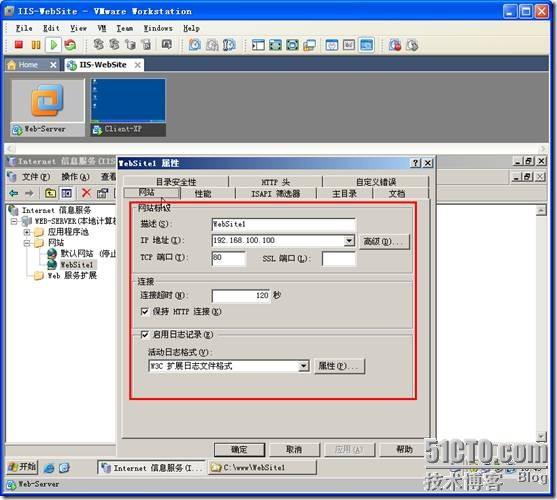The width and height of the screenshot is (557, 500).
Task: Click the Client-XP team thumbnail
Action: tap(128, 107)
